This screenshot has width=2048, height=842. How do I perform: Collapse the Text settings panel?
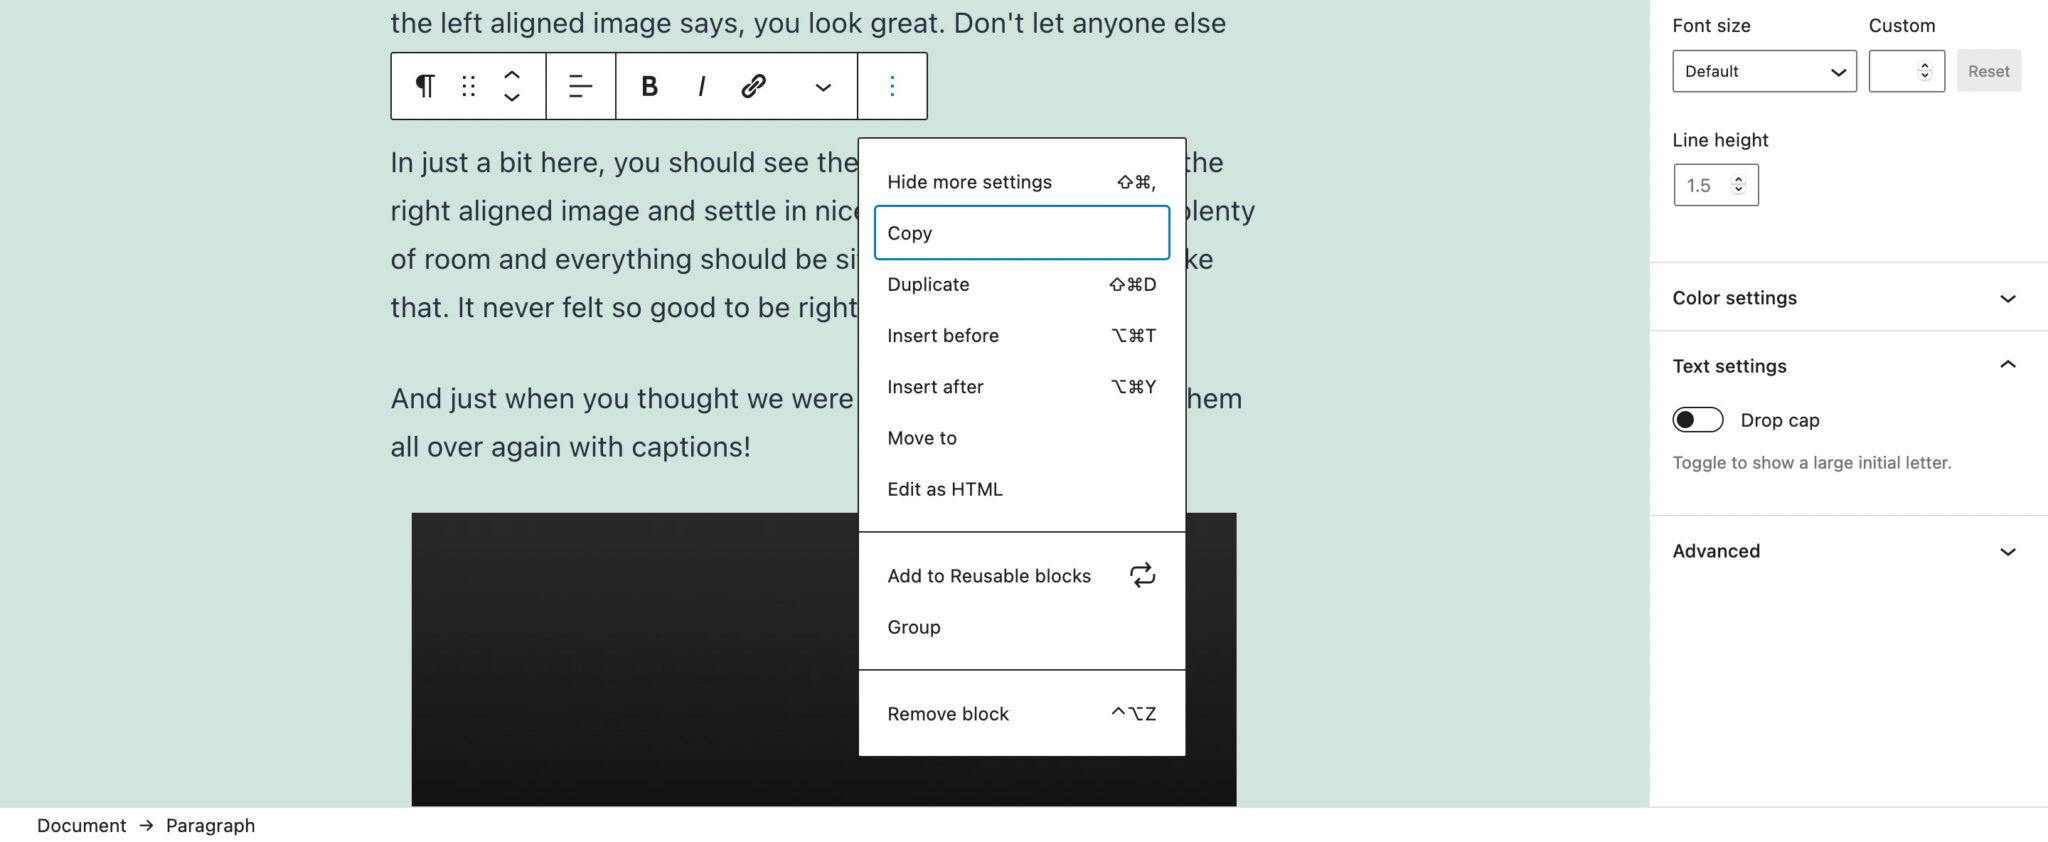(x=1848, y=366)
